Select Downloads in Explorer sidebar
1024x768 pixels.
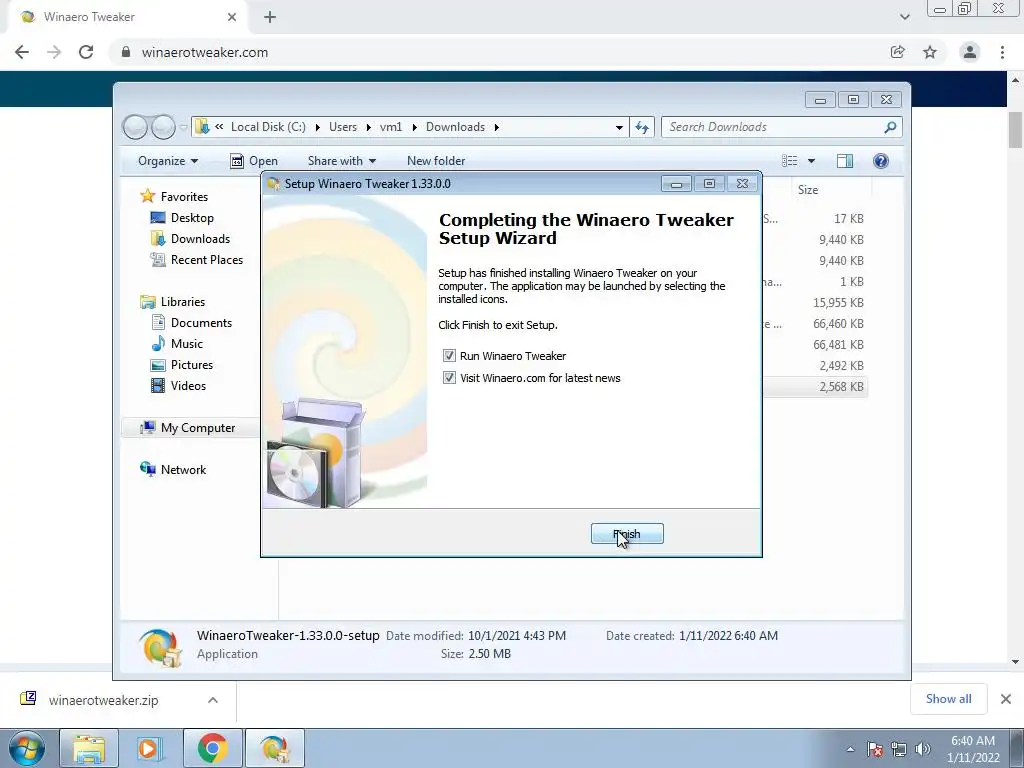pyautogui.click(x=200, y=238)
